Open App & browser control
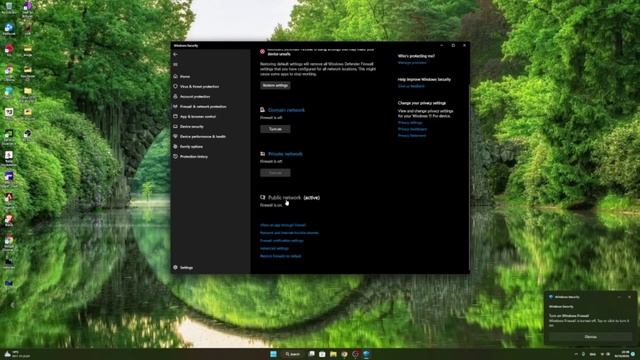640x360 pixels. [198, 116]
